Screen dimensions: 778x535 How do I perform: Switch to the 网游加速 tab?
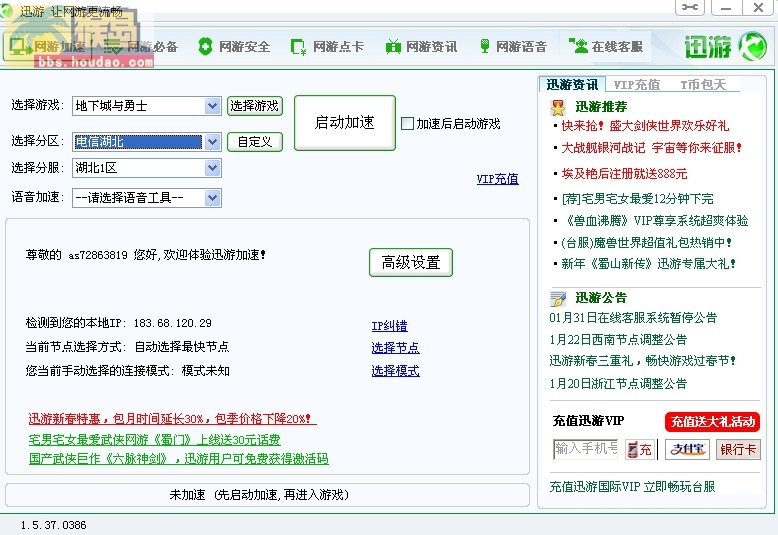[x=49, y=47]
